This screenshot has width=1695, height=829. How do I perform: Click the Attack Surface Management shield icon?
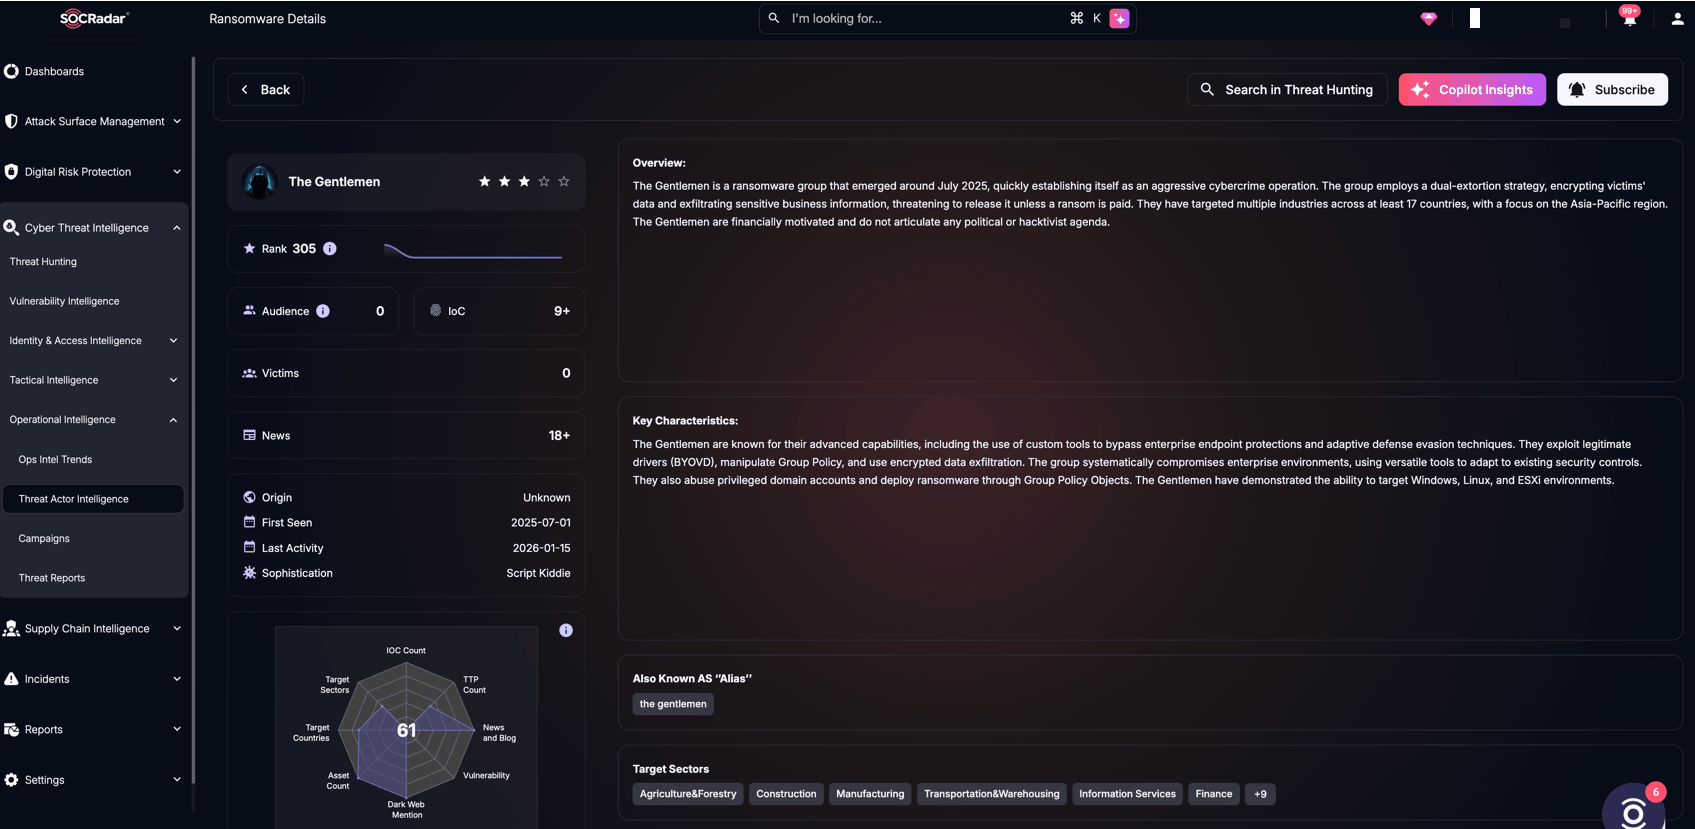tap(11, 121)
